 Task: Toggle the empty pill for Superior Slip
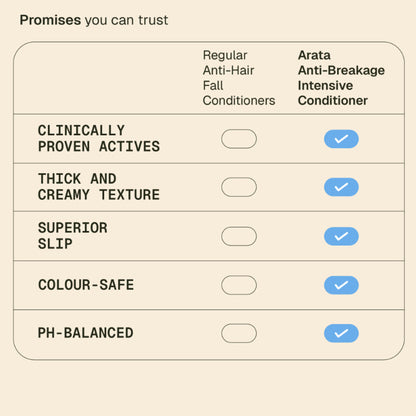(x=239, y=236)
